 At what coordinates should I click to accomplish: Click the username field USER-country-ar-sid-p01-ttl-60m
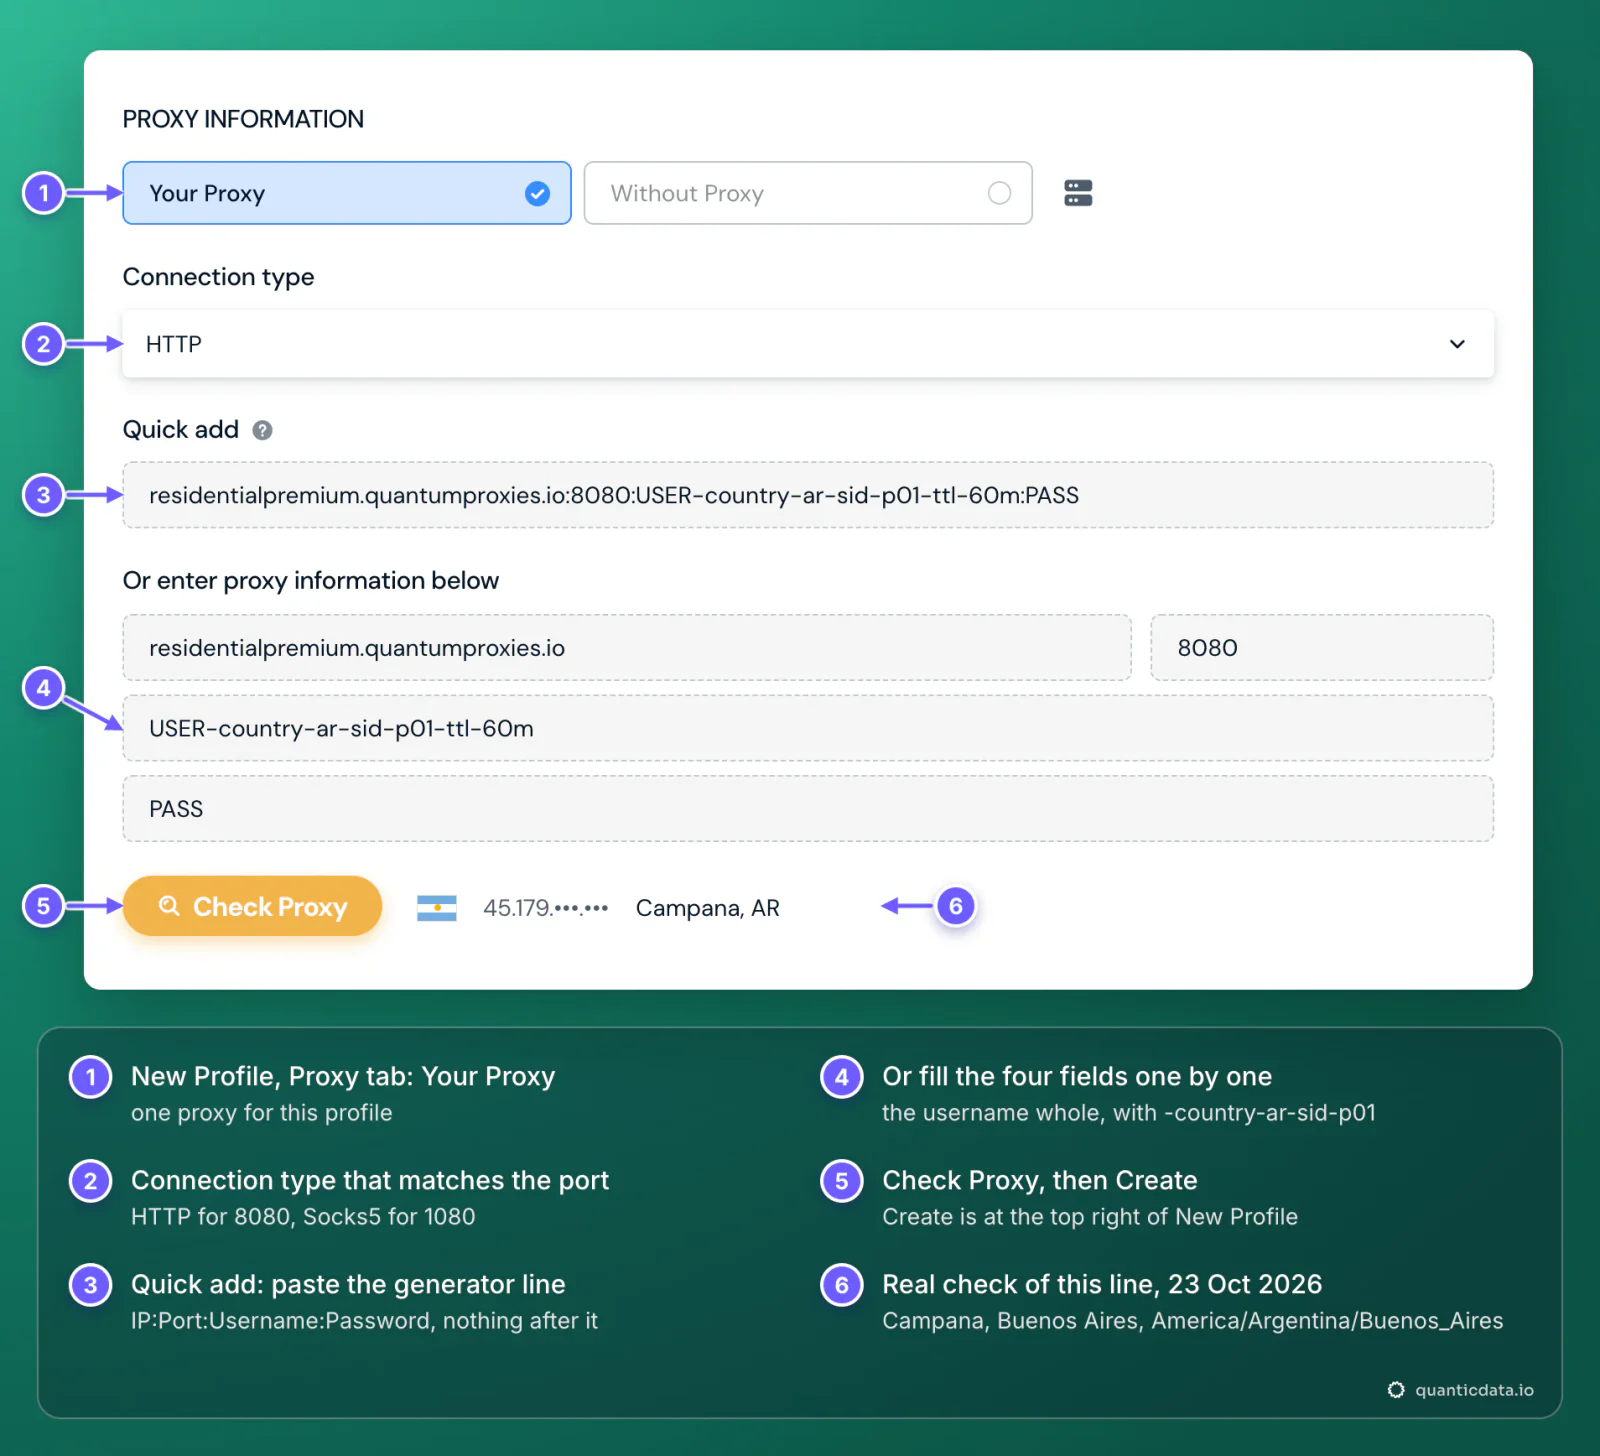point(808,728)
